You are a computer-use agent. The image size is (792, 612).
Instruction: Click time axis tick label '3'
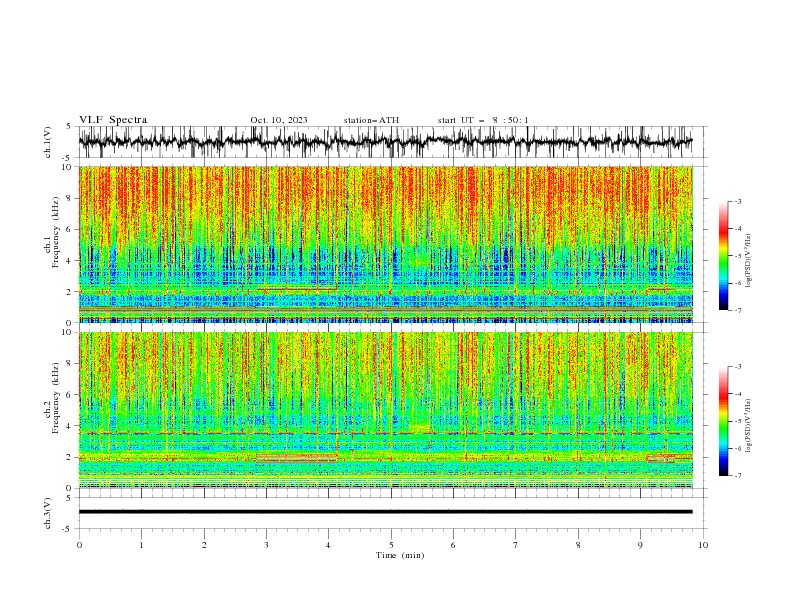(x=266, y=545)
